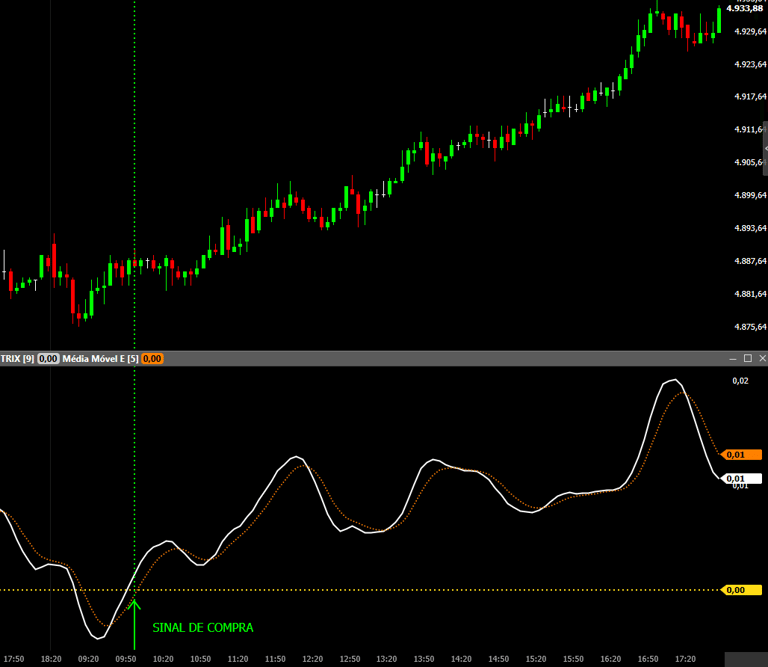768x667 pixels.
Task: Click the 09:50 time axis label
Action: tap(126, 659)
